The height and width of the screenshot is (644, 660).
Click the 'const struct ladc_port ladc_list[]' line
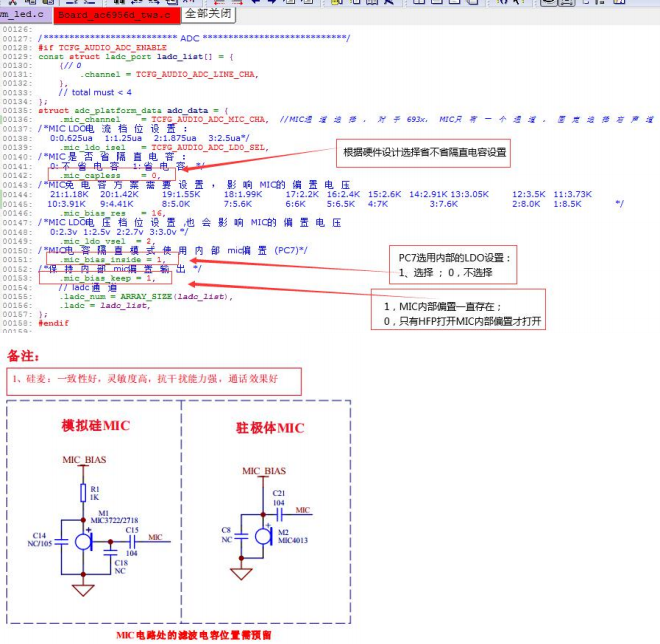136,56
